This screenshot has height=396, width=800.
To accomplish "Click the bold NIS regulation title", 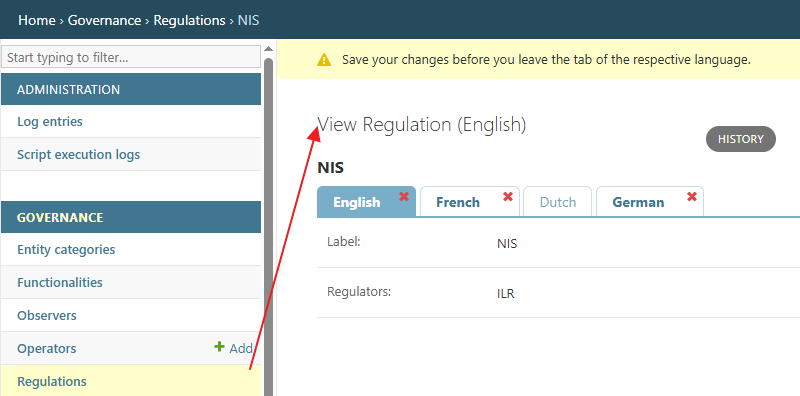I will (330, 167).
